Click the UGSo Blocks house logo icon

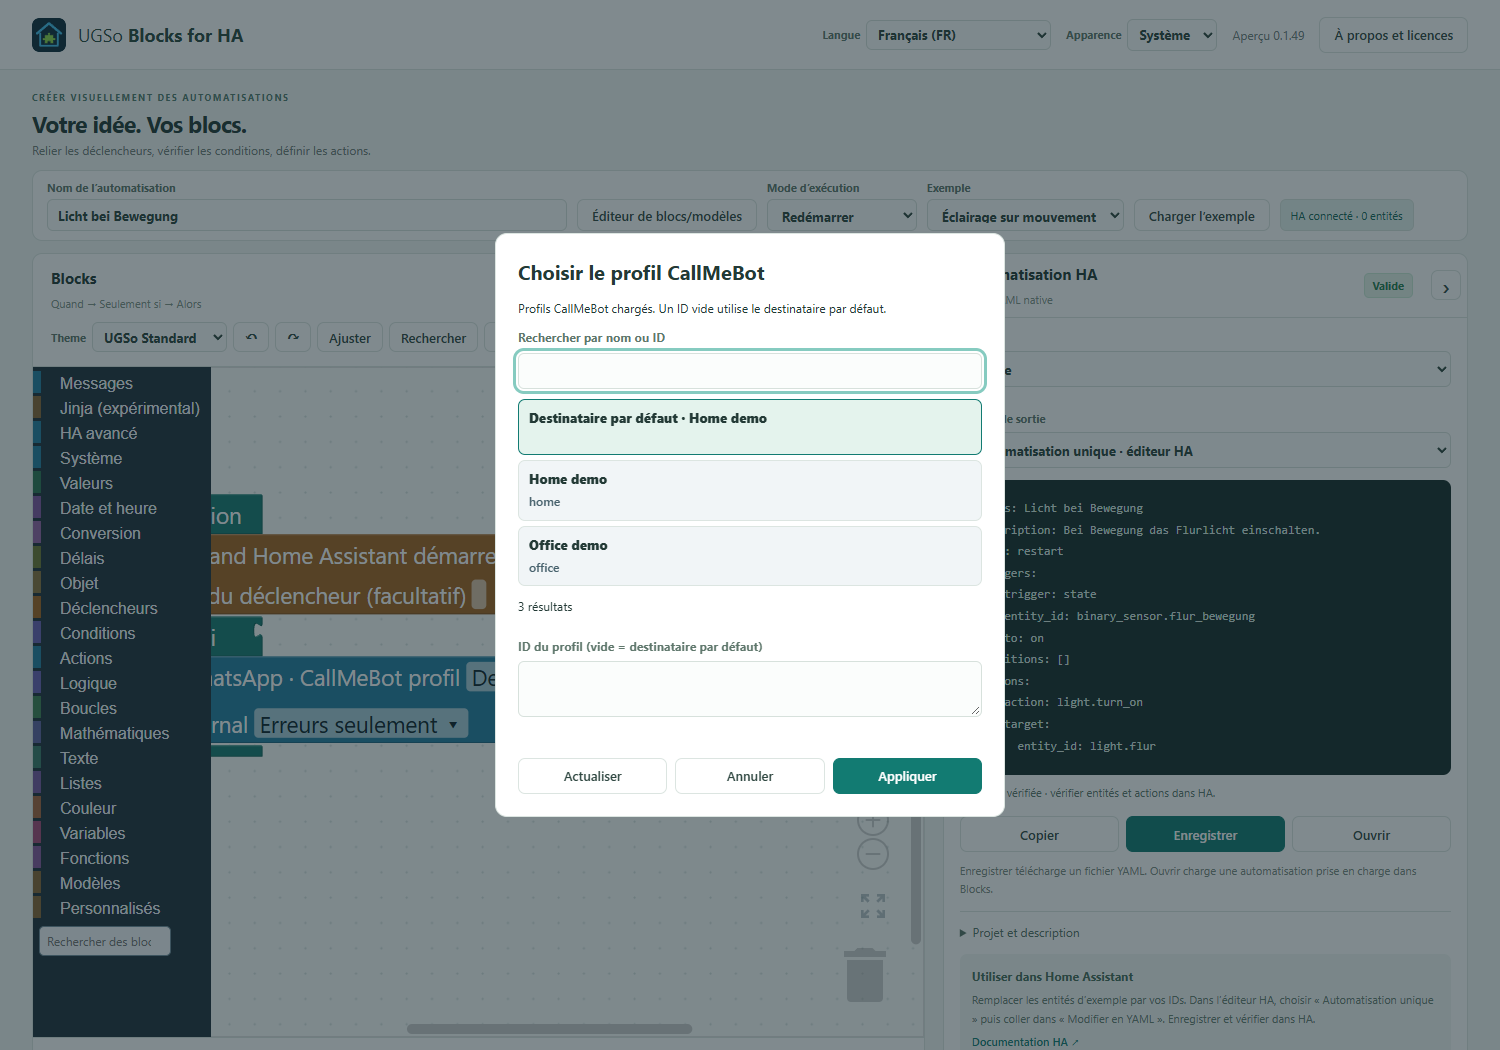tap(49, 35)
